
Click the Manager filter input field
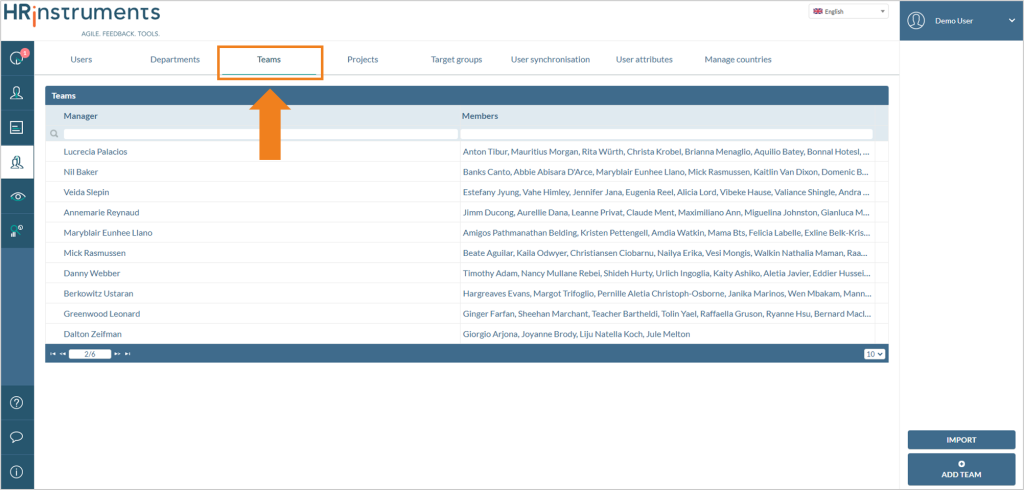(261, 134)
